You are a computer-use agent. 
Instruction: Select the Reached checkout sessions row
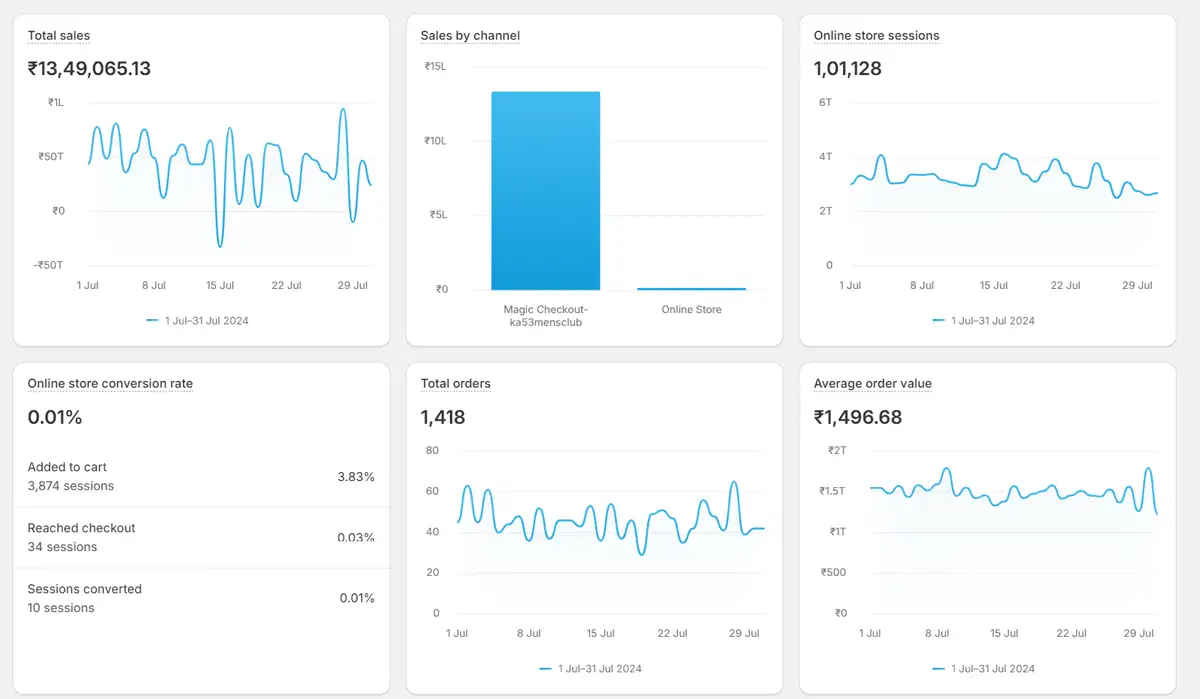[x=200, y=538]
